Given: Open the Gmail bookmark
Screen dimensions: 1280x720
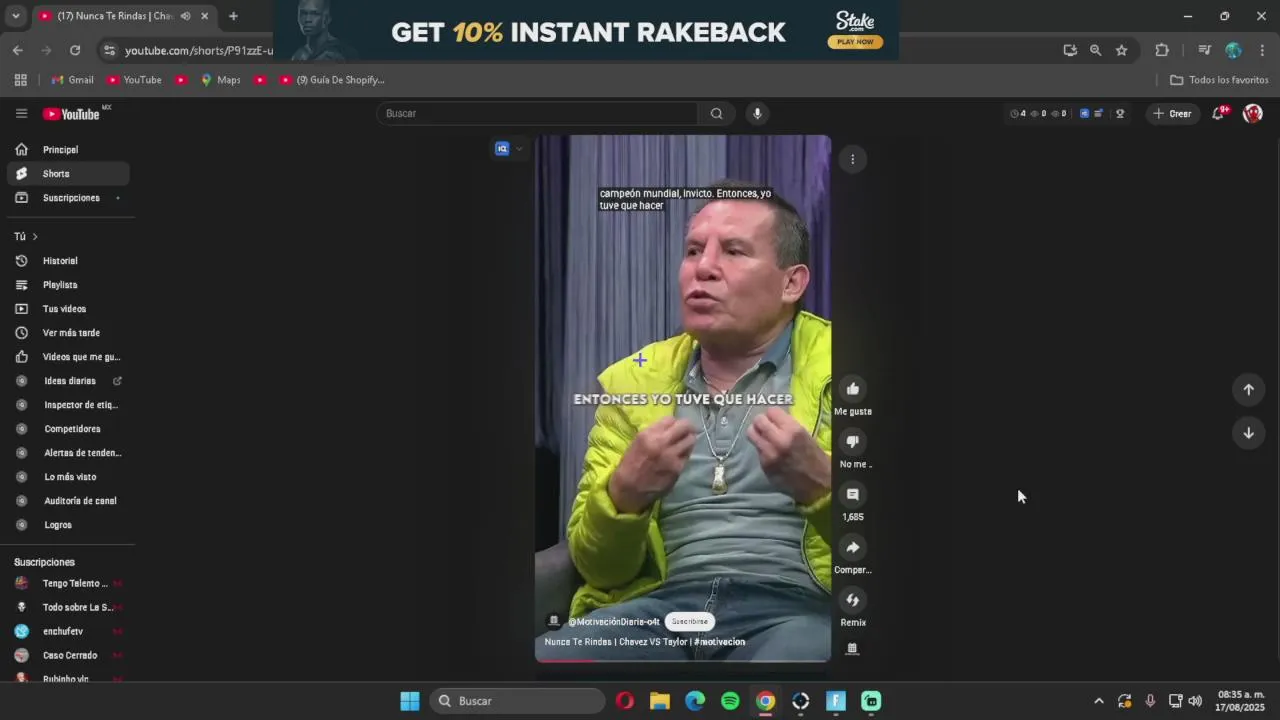Looking at the screenshot, I should coord(72,80).
